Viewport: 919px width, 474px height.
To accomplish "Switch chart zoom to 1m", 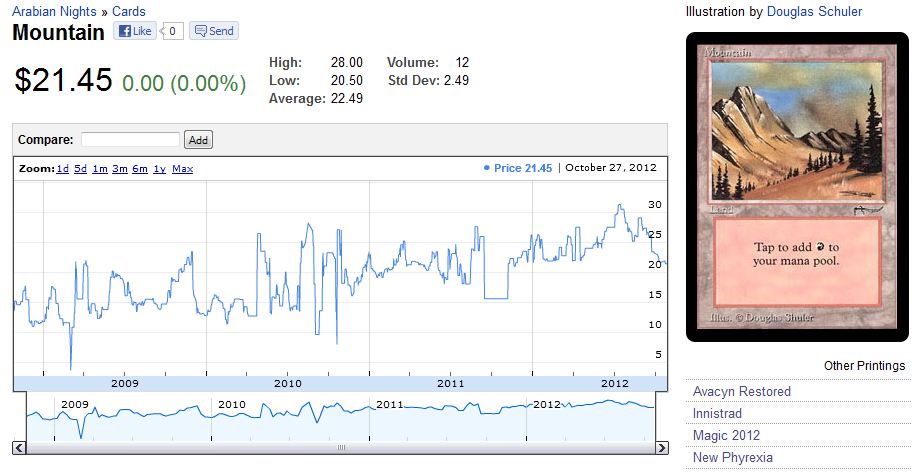I will point(100,169).
